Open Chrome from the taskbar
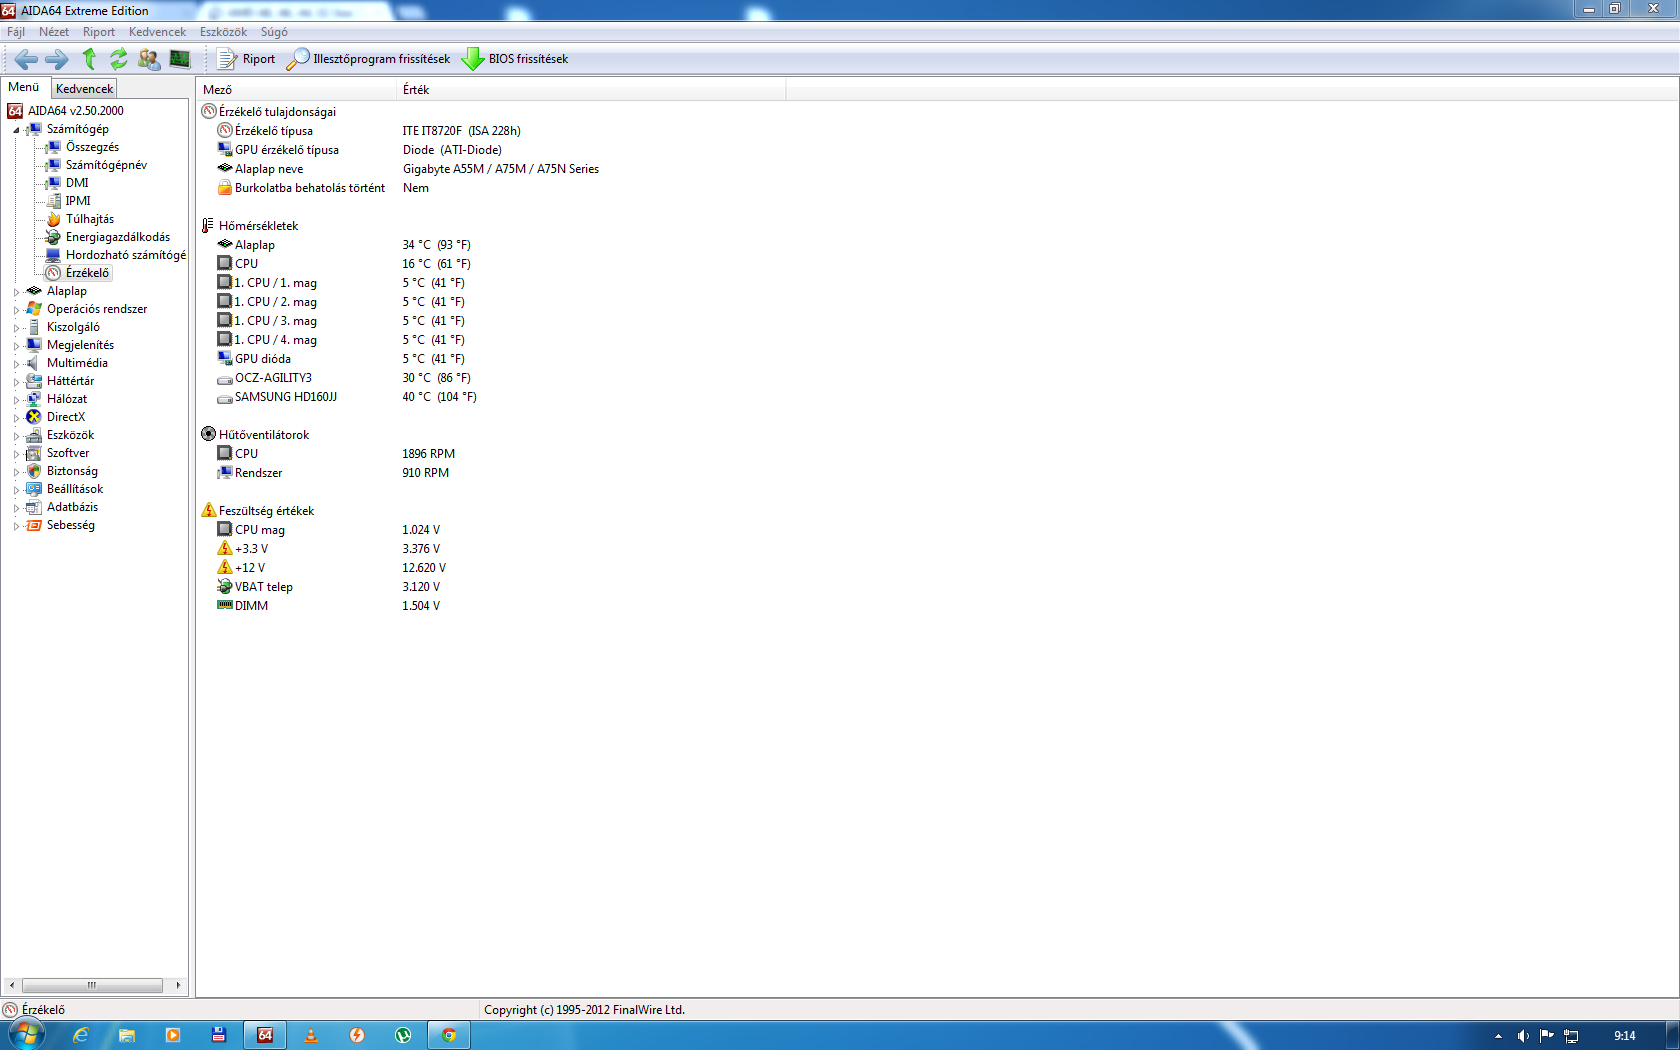1680x1050 pixels. click(x=449, y=1035)
